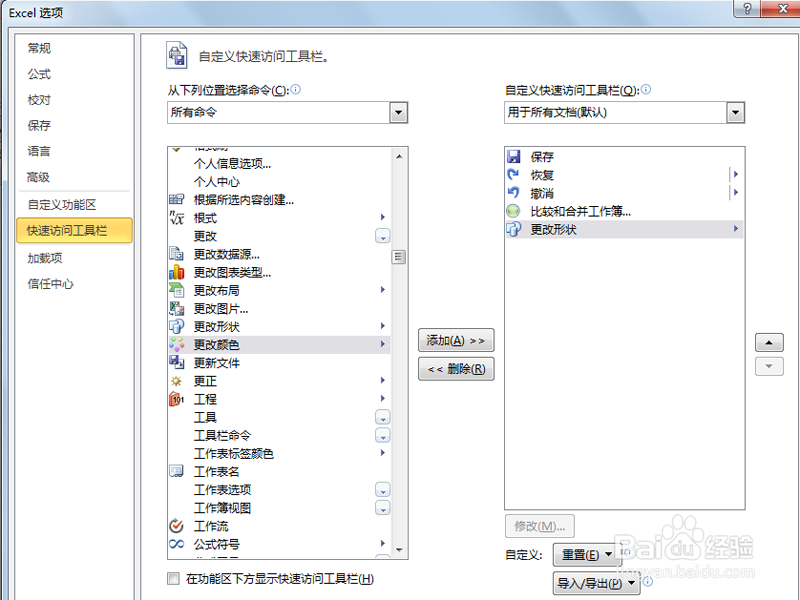Click 更改形状 icon in right toolbar list

[x=514, y=229]
